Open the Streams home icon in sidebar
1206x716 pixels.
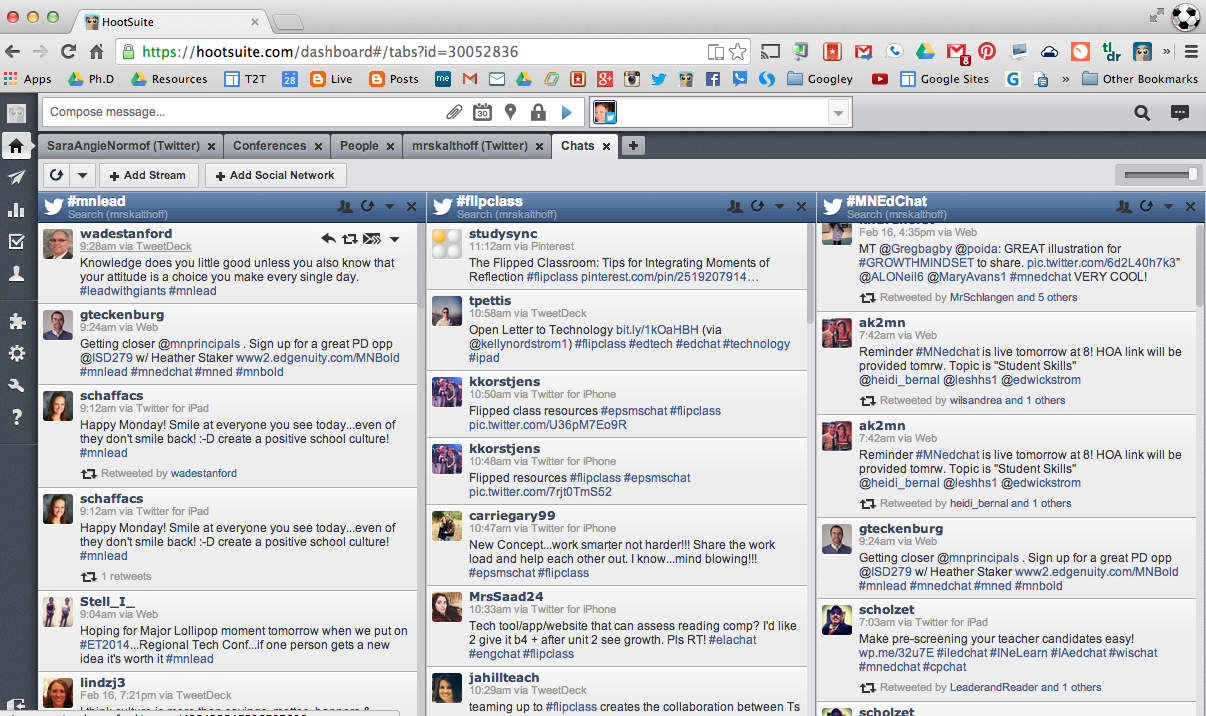16,146
